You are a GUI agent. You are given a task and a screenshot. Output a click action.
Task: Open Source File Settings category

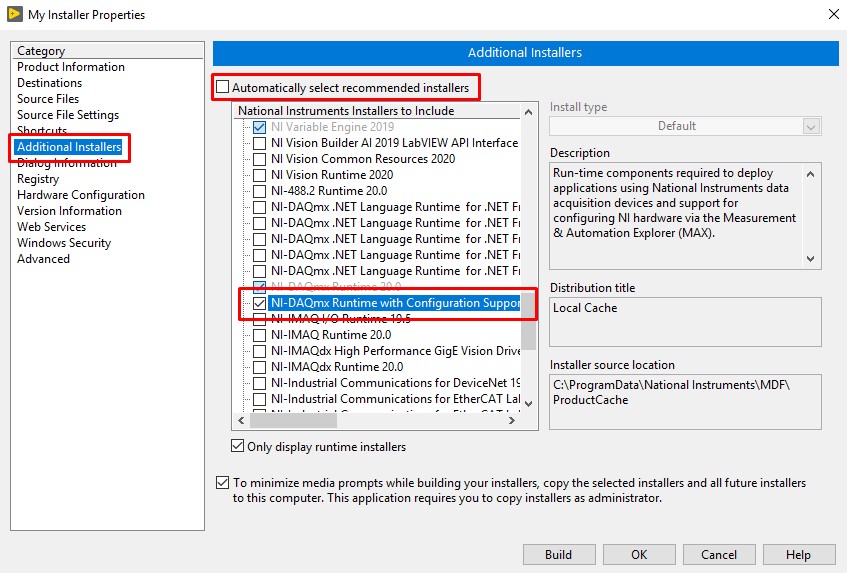point(68,115)
